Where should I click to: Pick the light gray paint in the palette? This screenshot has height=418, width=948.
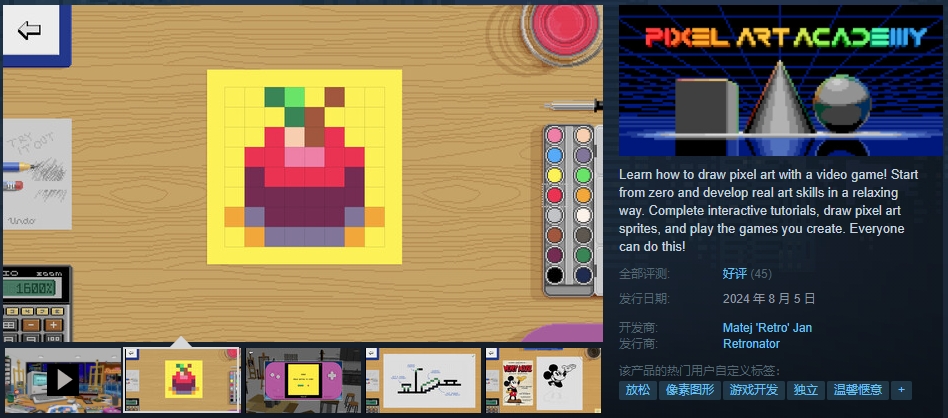pos(554,215)
